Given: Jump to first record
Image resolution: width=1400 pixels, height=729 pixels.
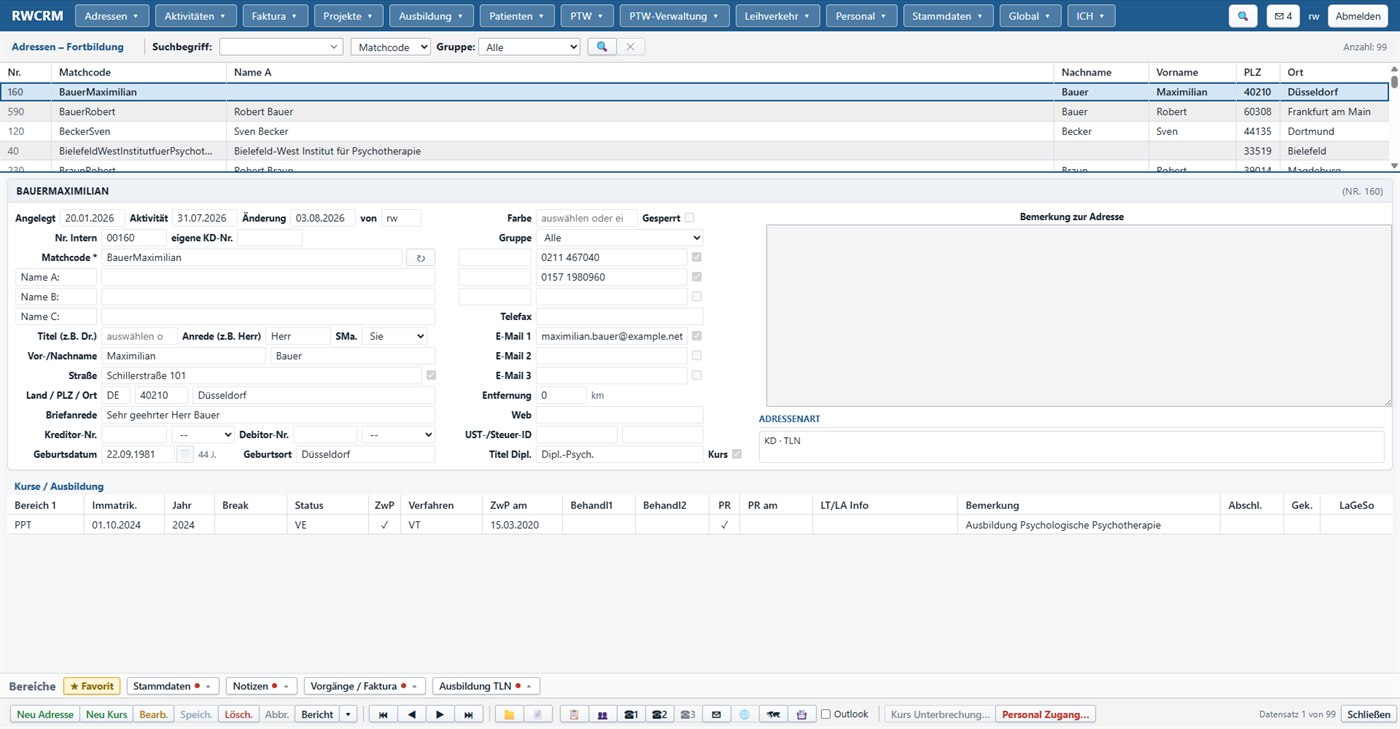Looking at the screenshot, I should (x=383, y=715).
